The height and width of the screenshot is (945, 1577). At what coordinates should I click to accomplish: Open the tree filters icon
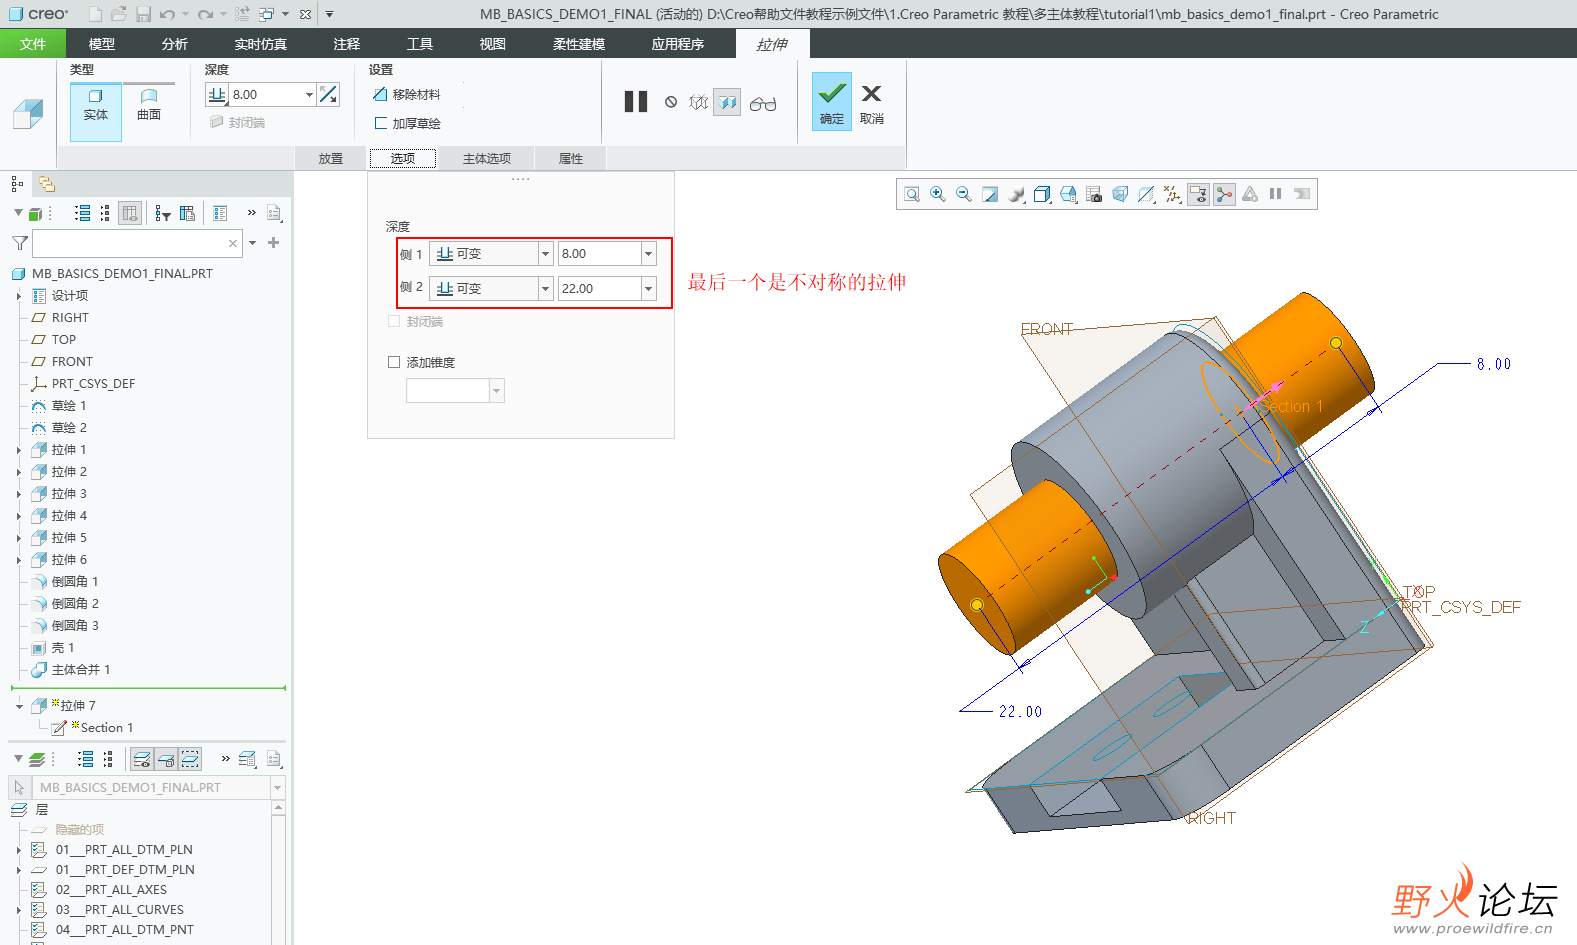click(163, 213)
